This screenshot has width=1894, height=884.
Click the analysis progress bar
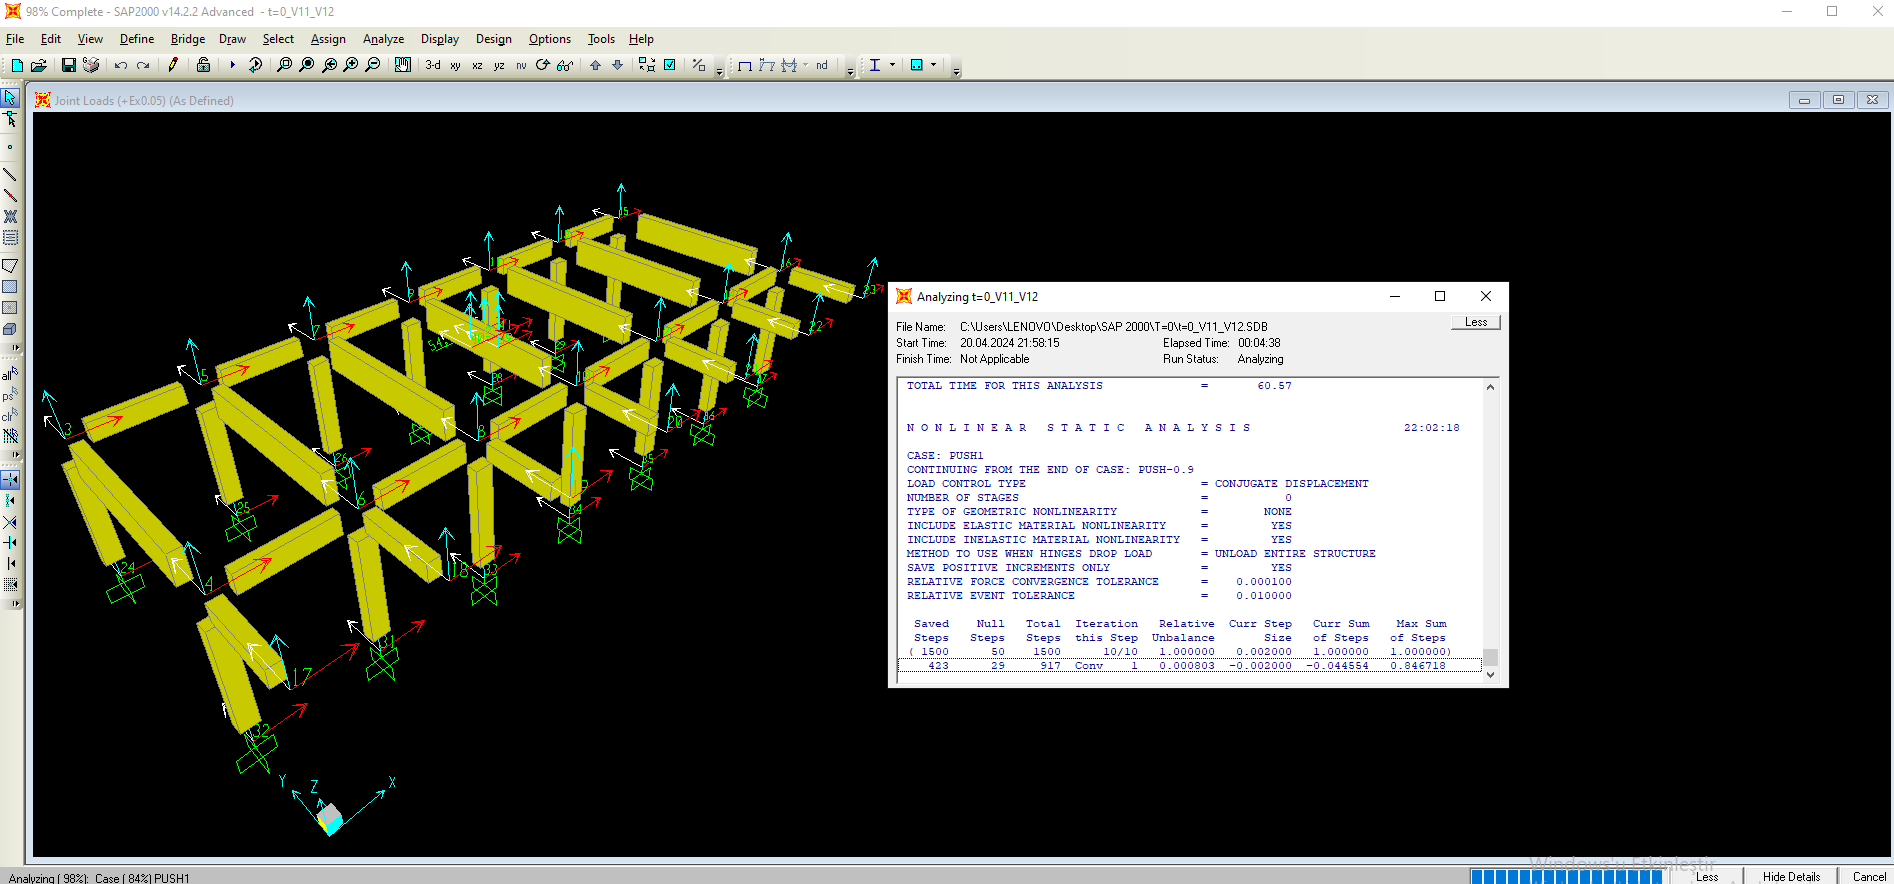(x=1566, y=877)
